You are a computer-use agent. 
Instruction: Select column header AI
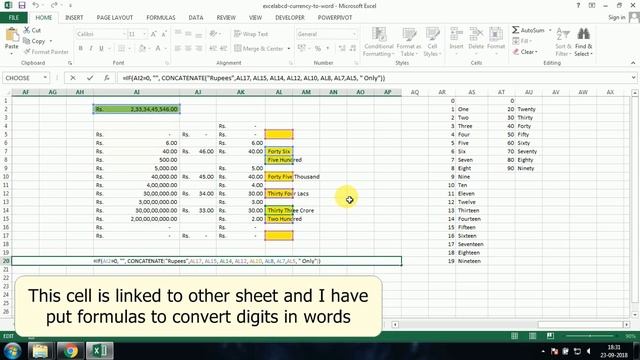(x=136, y=92)
